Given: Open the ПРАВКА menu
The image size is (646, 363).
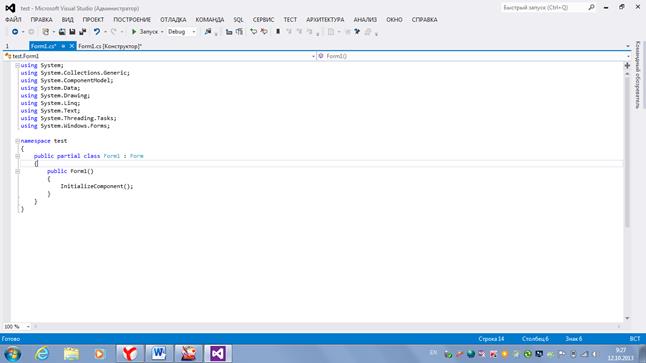Looking at the screenshot, I should (x=42, y=20).
